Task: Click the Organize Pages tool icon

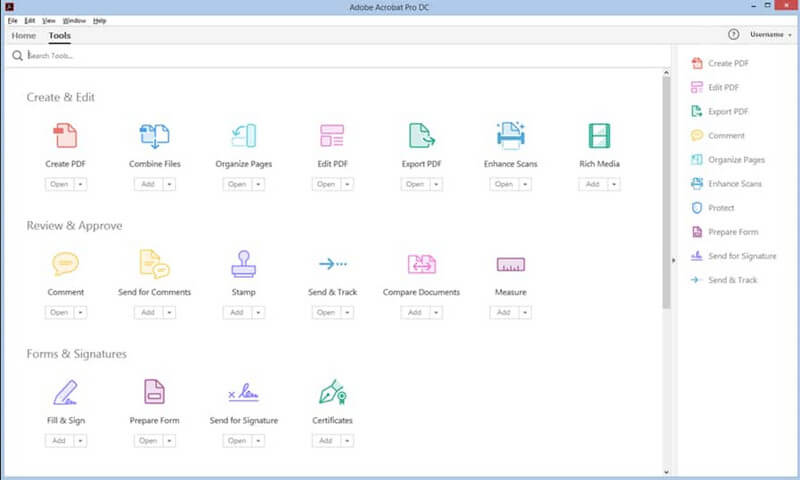Action: click(243, 136)
